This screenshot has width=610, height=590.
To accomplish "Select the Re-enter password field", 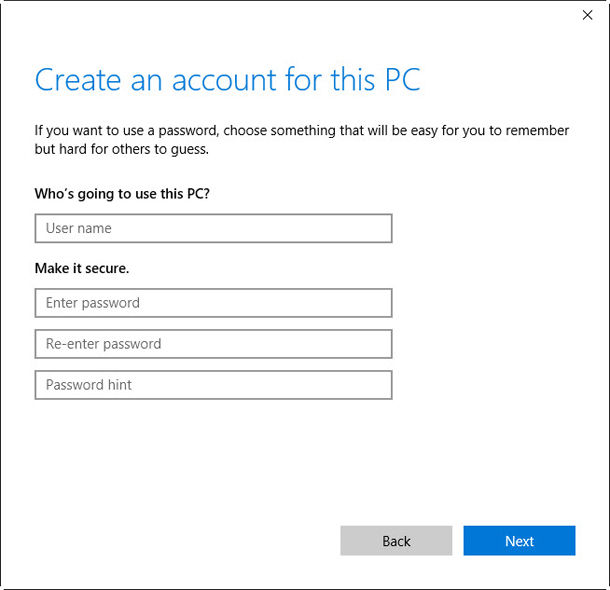I will 213,344.
